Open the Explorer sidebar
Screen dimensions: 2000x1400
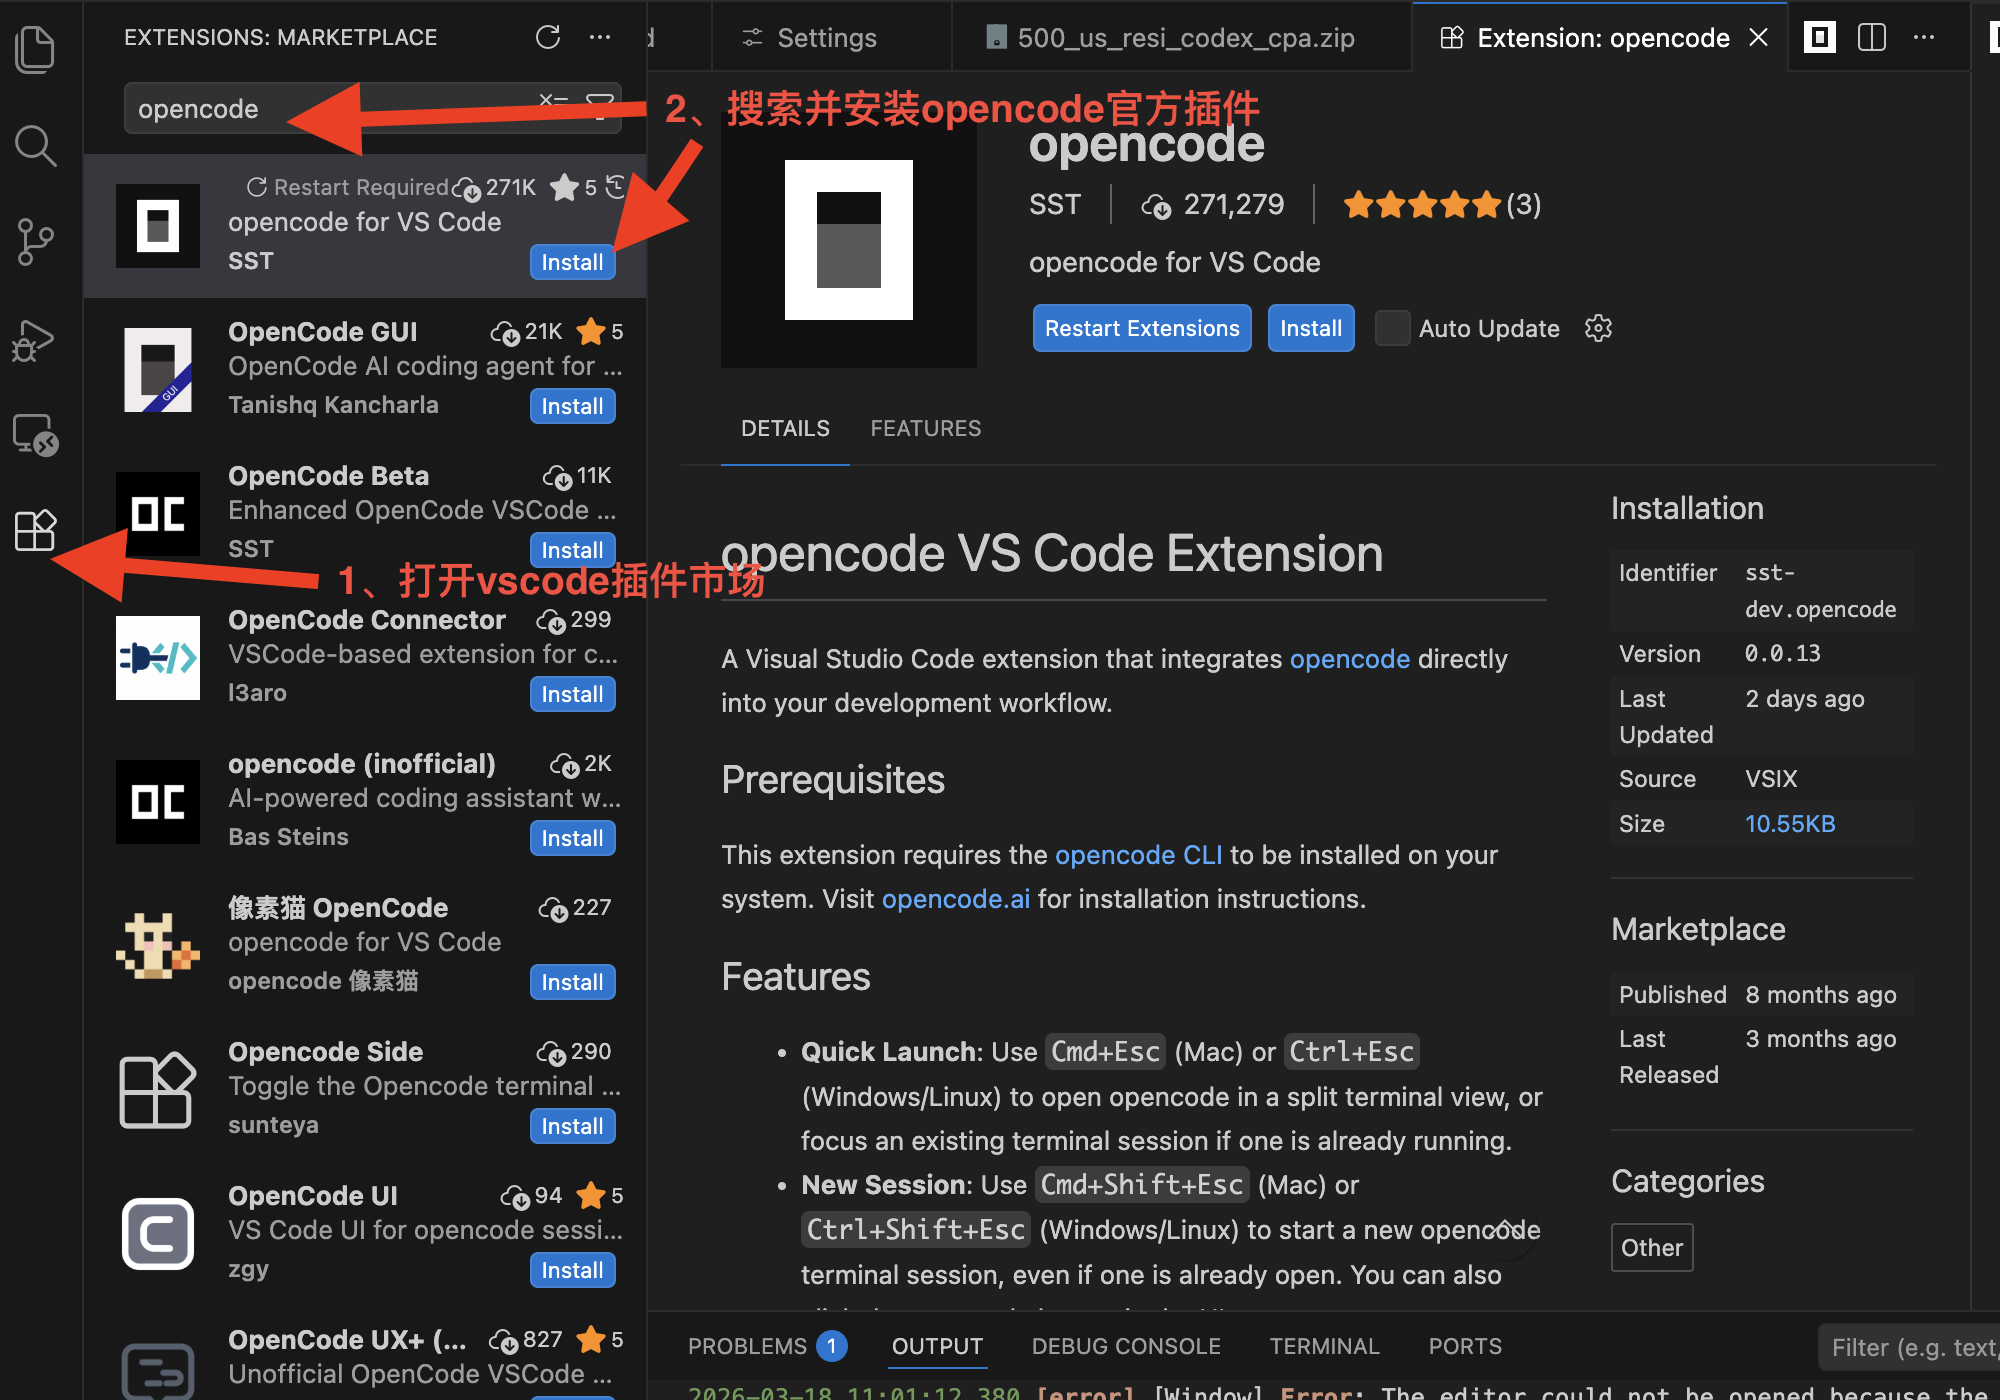pos(35,48)
